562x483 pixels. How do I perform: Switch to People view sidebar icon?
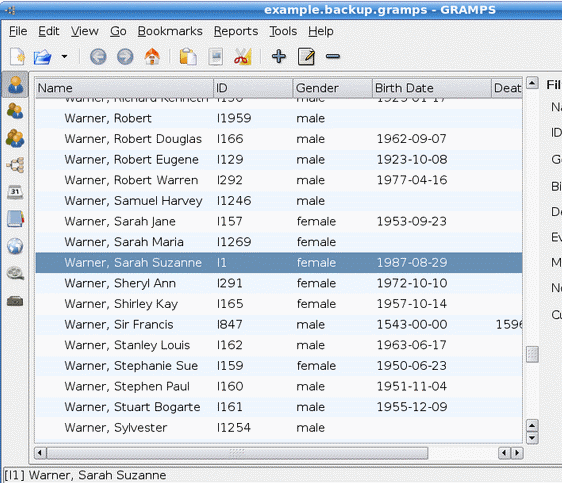15,85
